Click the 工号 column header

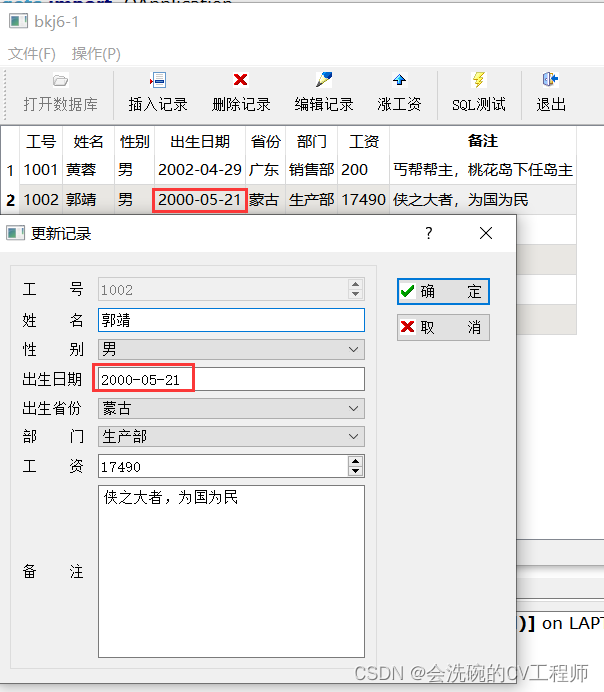coord(41,141)
